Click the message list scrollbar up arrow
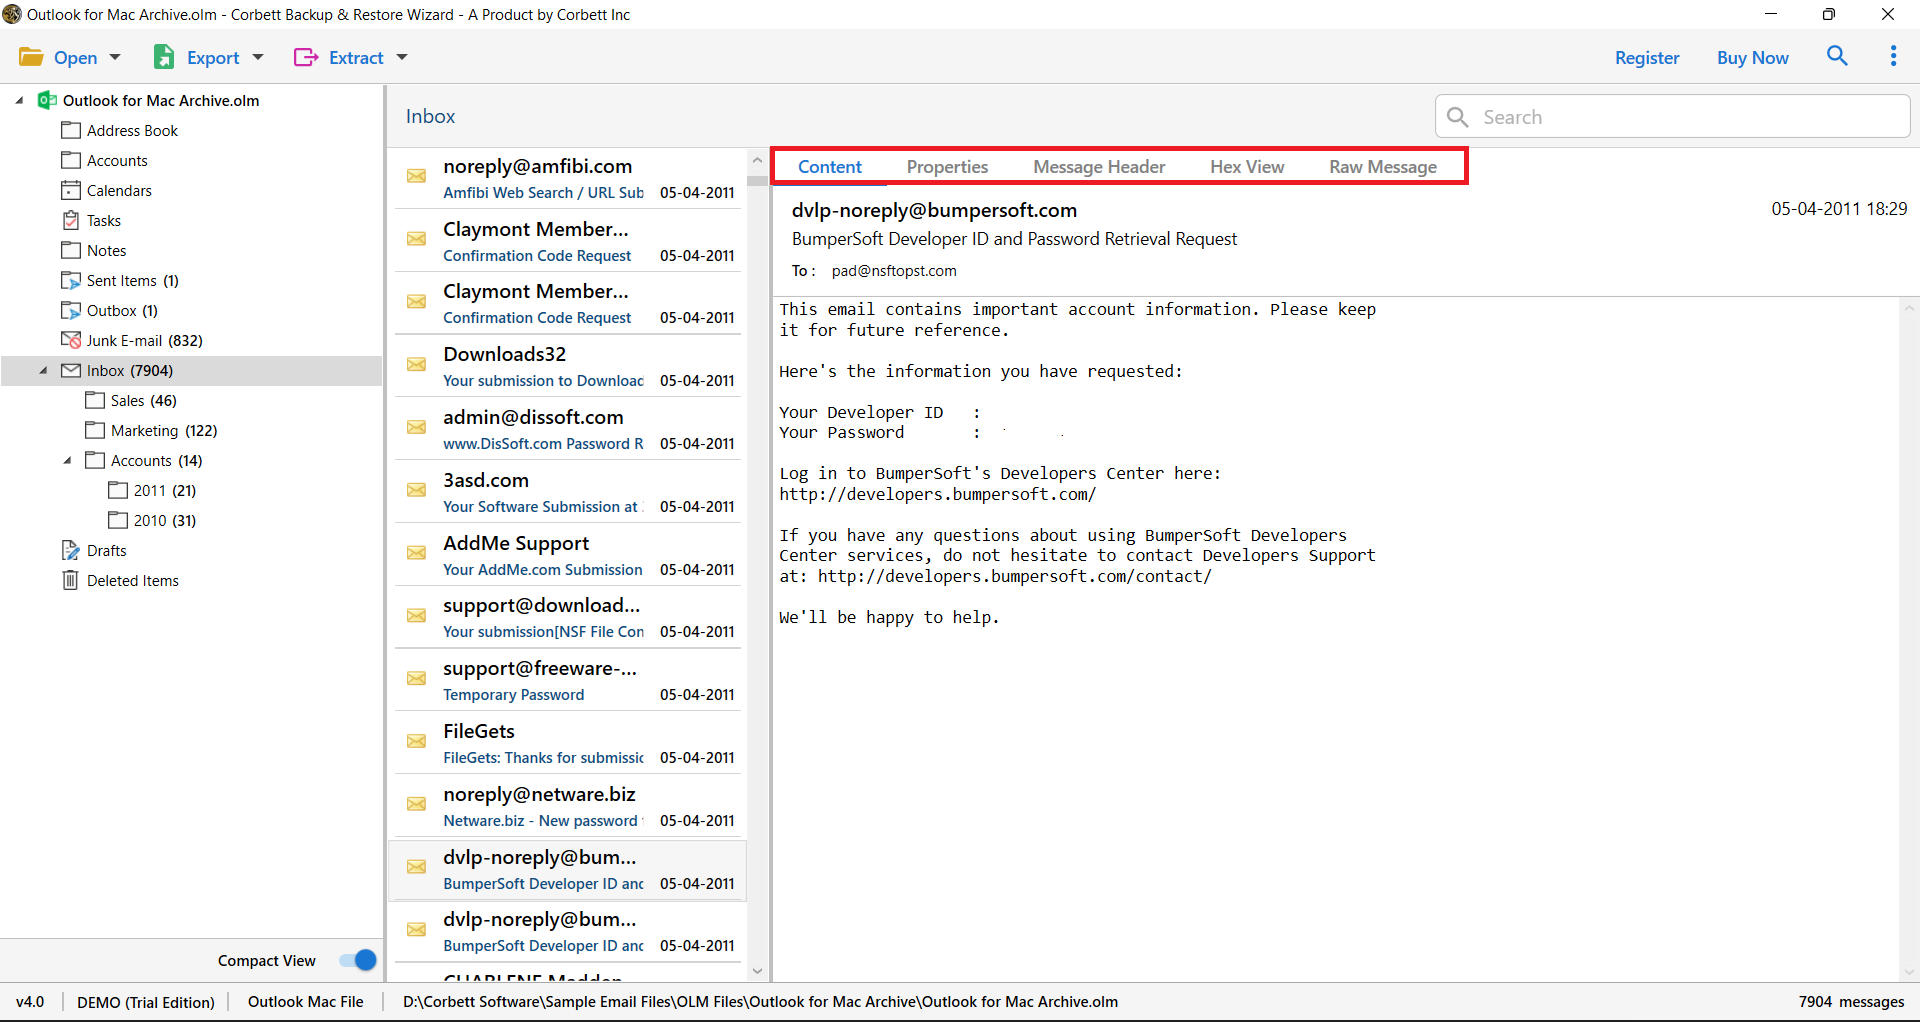 click(757, 160)
